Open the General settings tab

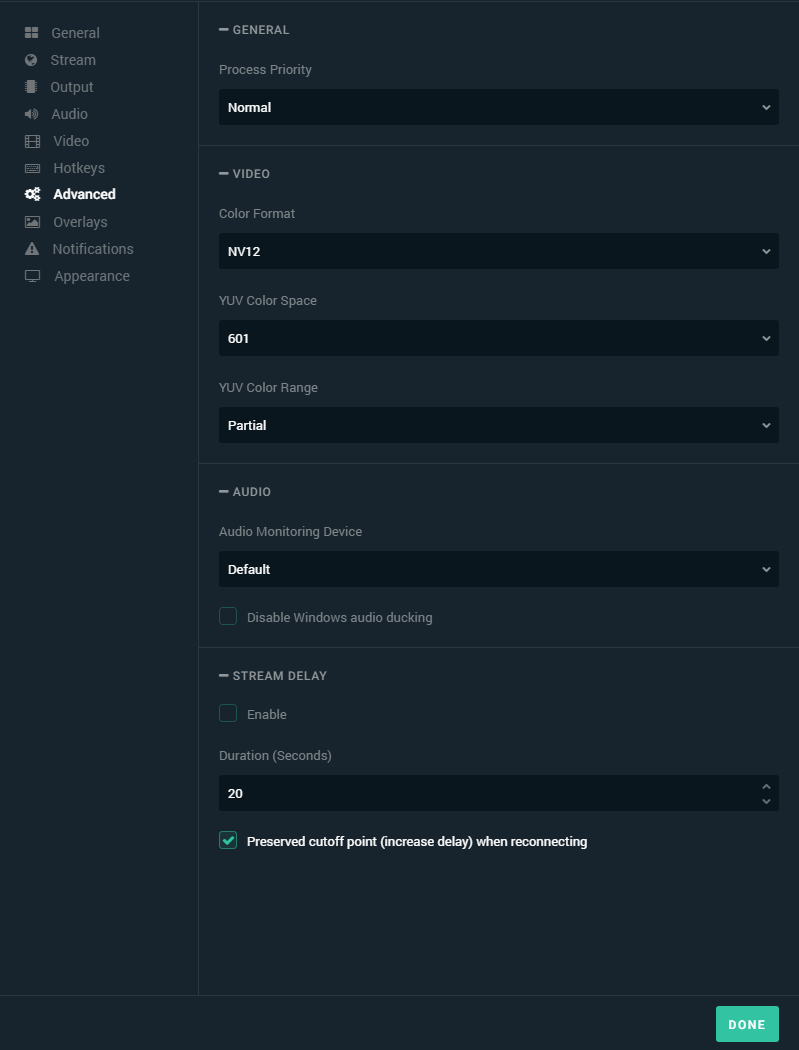[x=76, y=33]
